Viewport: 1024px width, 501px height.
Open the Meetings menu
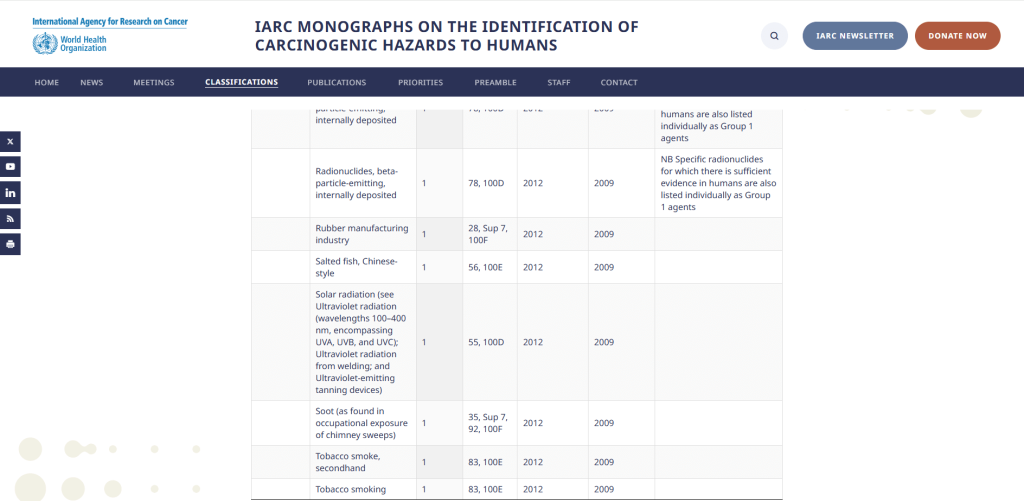[x=154, y=82]
